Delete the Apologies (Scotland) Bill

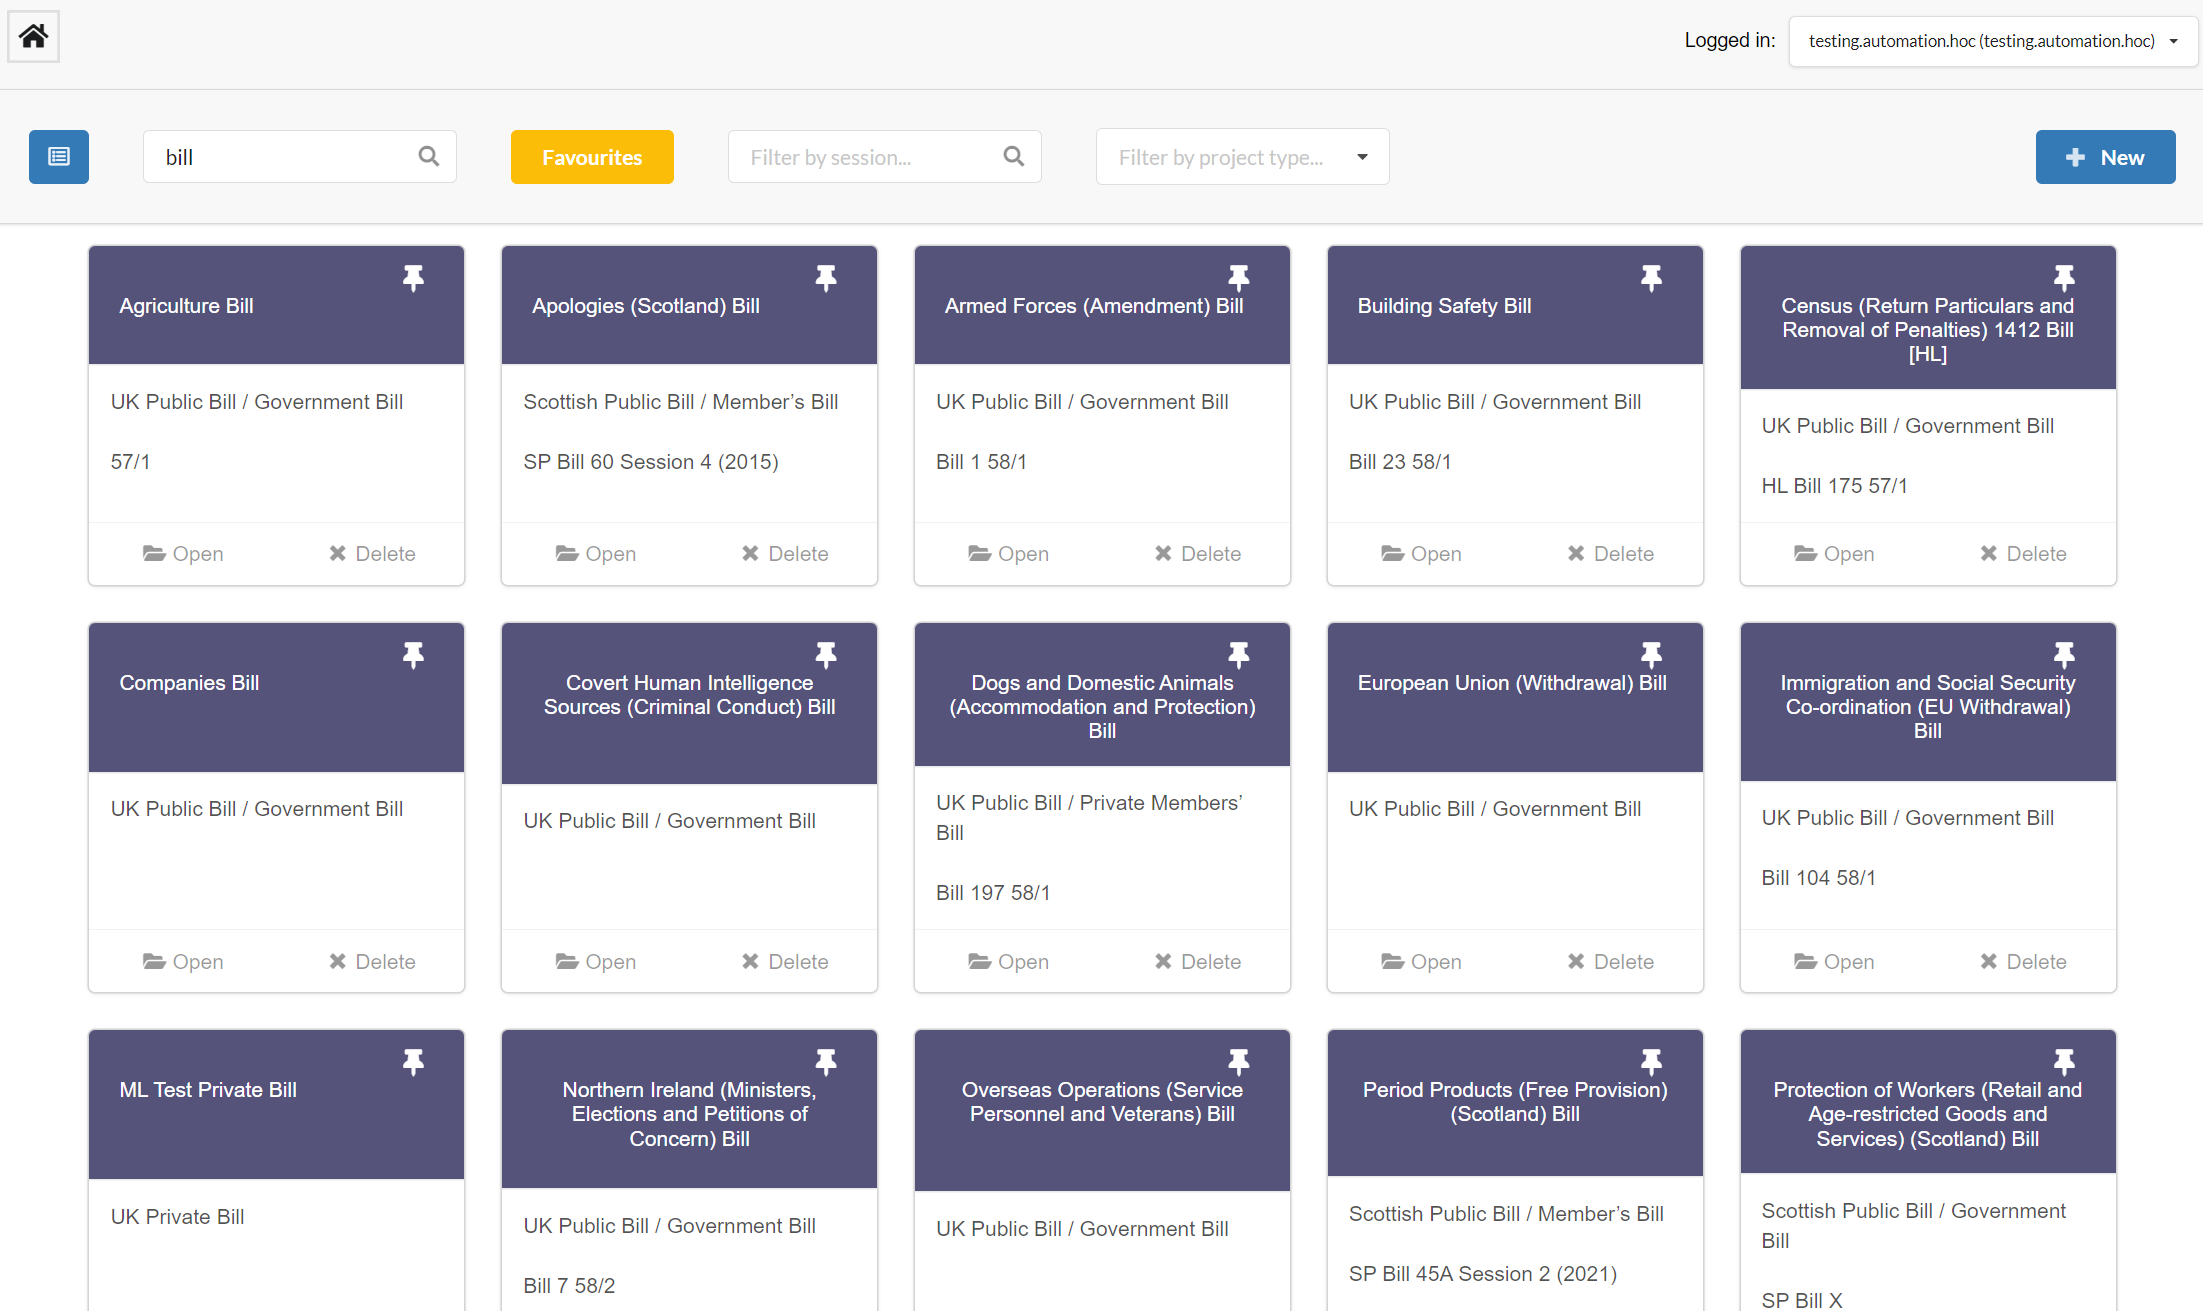click(785, 554)
